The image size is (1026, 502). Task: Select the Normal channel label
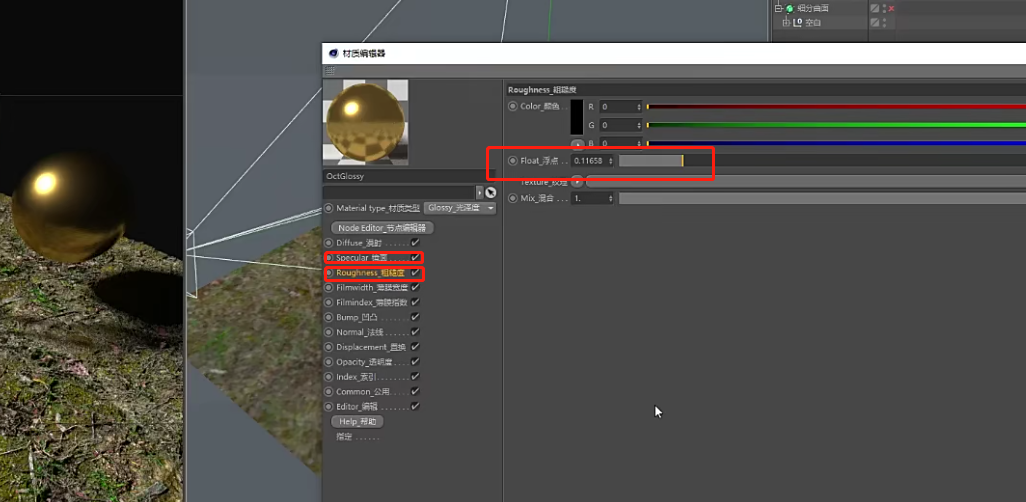pos(359,332)
